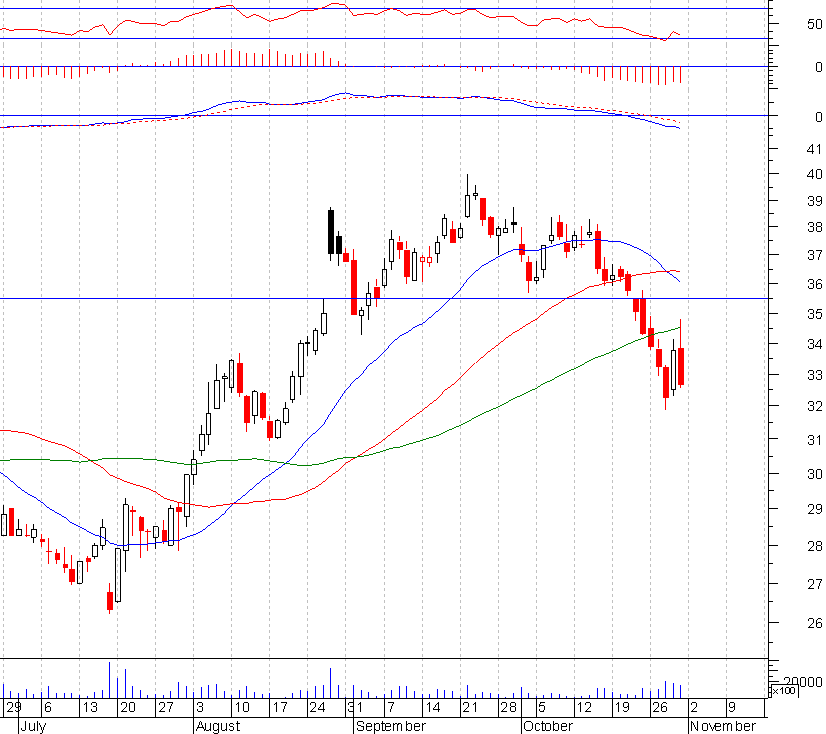
Task: Click the July month label
Action: [x=33, y=726]
